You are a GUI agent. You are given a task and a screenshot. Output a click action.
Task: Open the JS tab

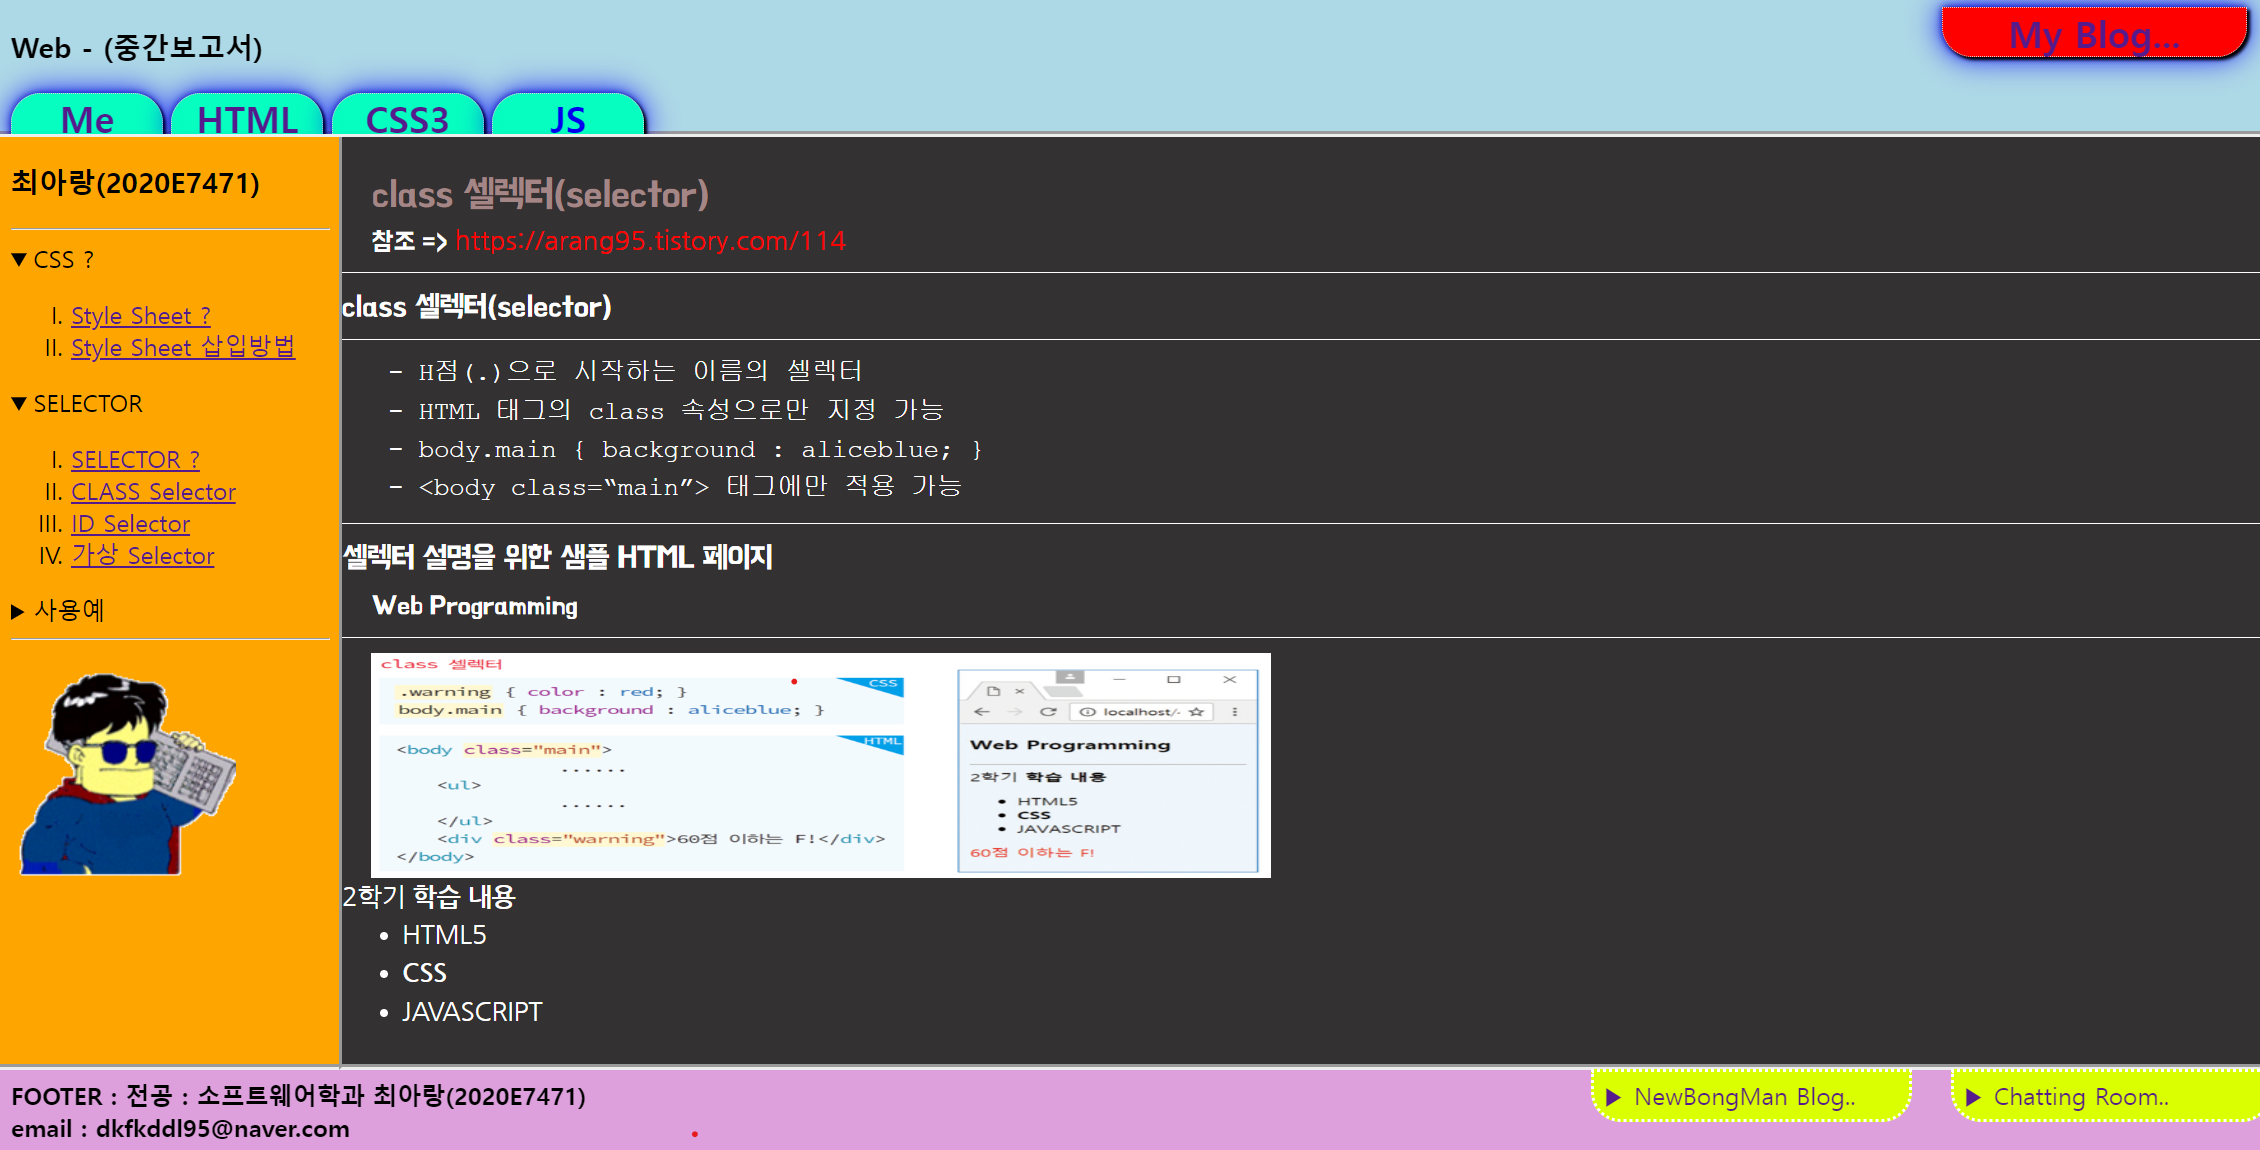coord(567,118)
